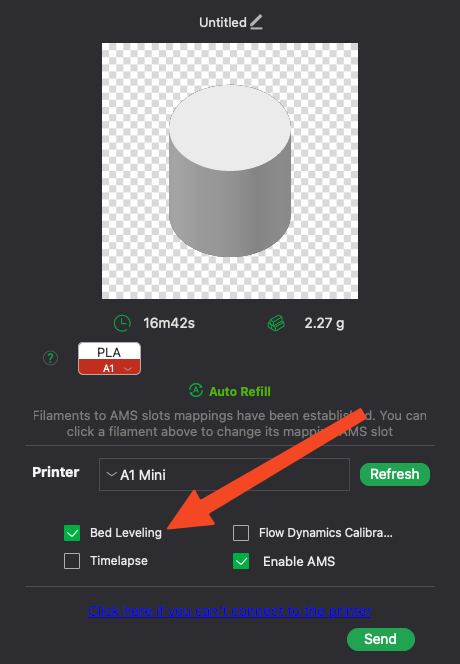The height and width of the screenshot is (664, 460).
Task: Select the red PLA filament swatch
Action: [109, 358]
